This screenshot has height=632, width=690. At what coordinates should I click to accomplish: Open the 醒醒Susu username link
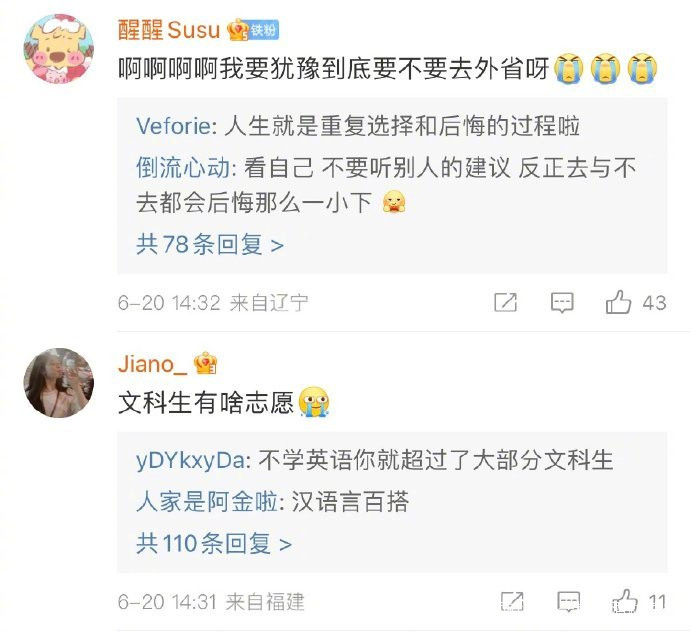[x=169, y=30]
